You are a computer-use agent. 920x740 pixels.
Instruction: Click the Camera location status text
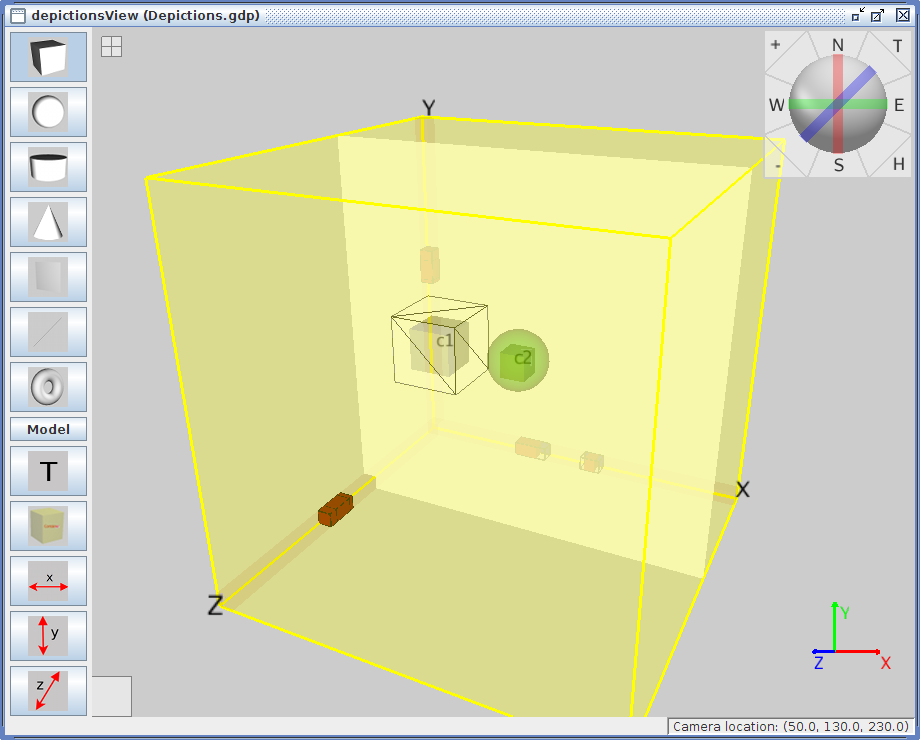(x=791, y=727)
